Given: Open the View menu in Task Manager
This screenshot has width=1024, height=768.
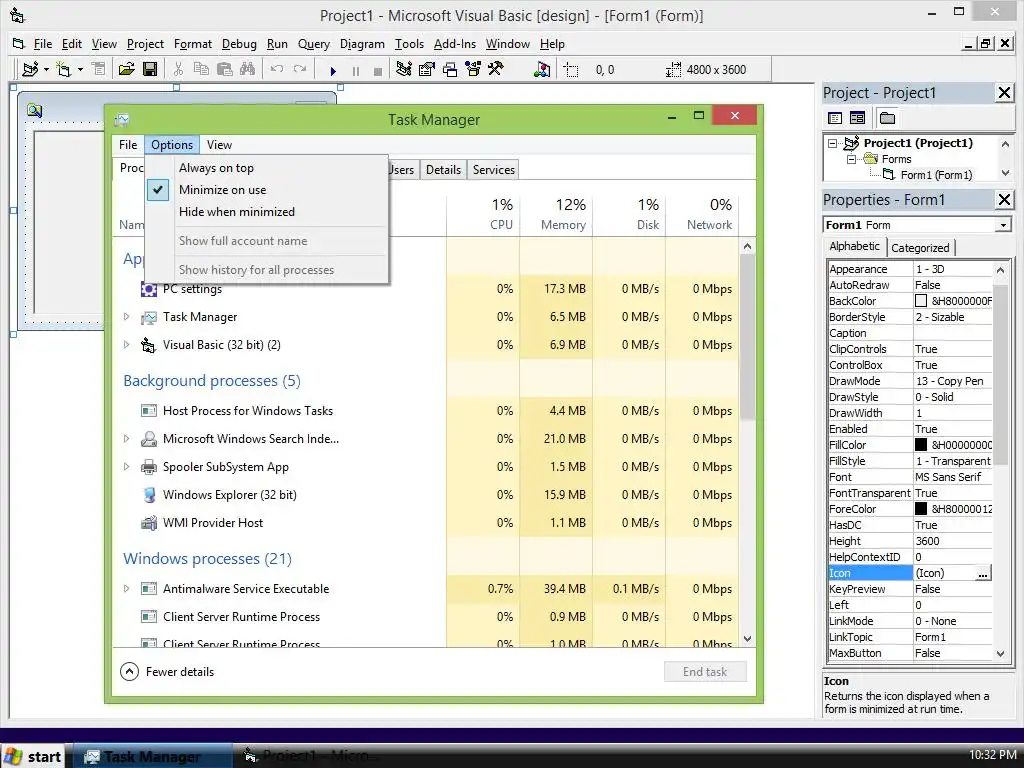Looking at the screenshot, I should [219, 145].
